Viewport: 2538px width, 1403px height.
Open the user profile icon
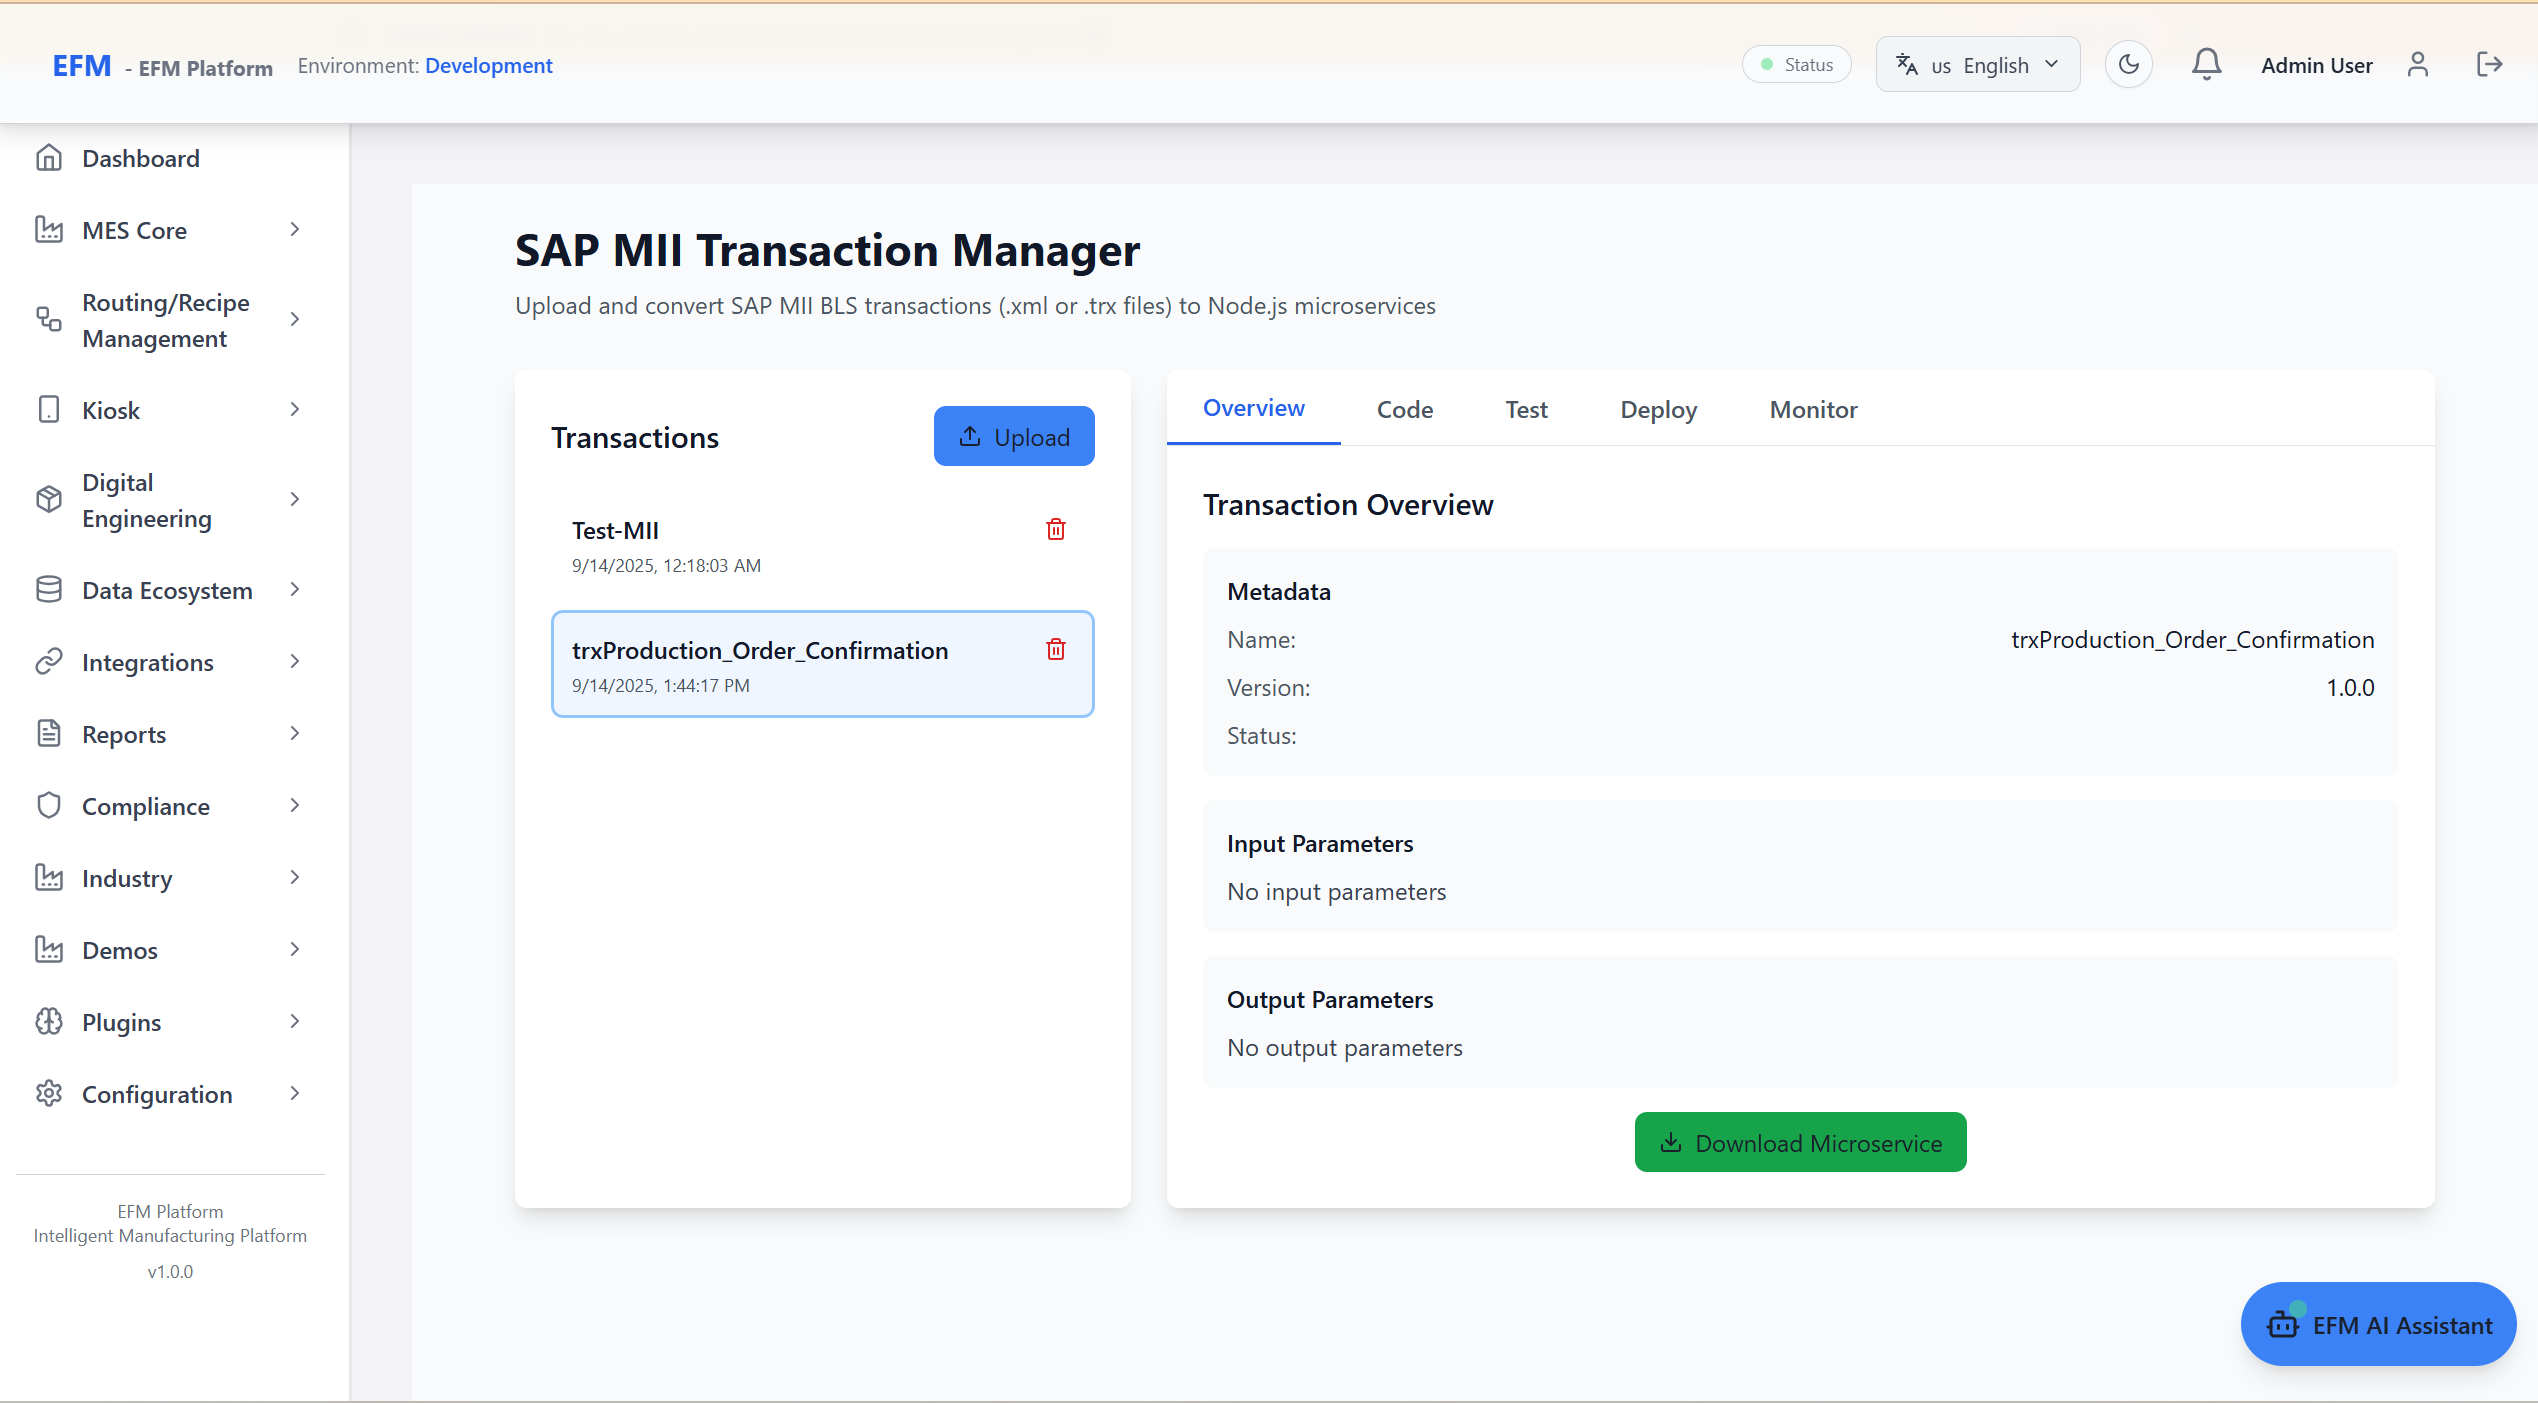2417,65
